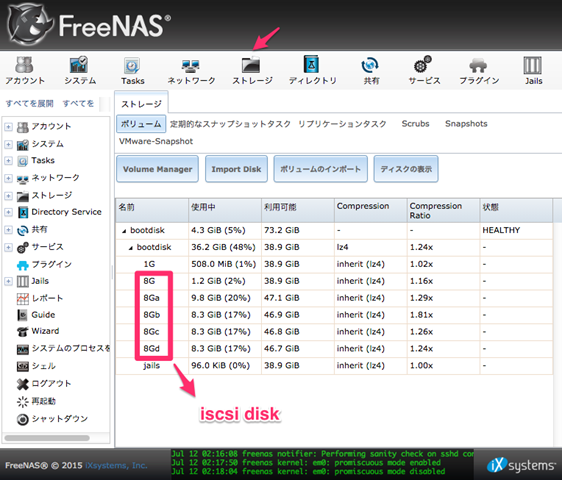Switch to the Snapshots tab
Image resolution: width=562 pixels, height=480 pixels.
tap(466, 124)
